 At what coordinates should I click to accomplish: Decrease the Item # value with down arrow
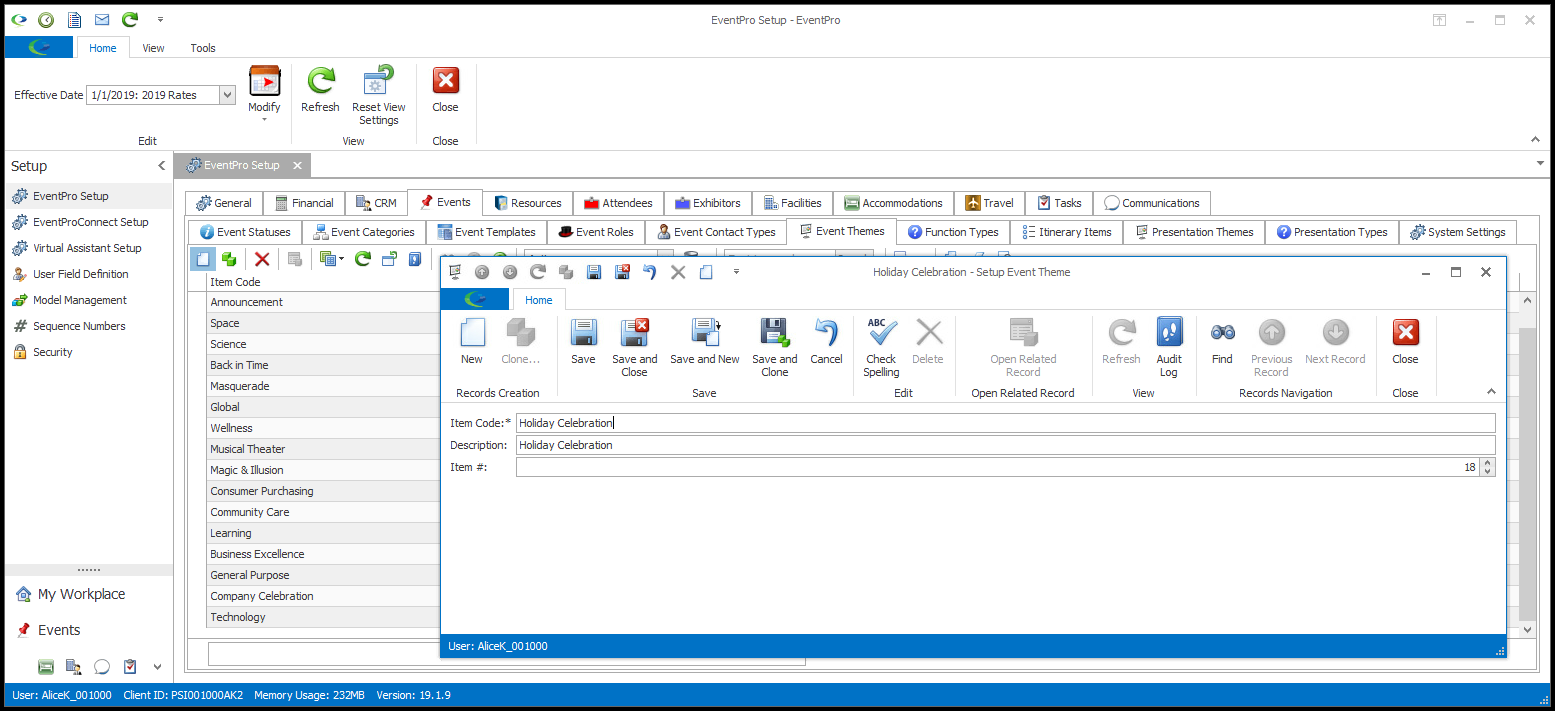pos(1488,471)
